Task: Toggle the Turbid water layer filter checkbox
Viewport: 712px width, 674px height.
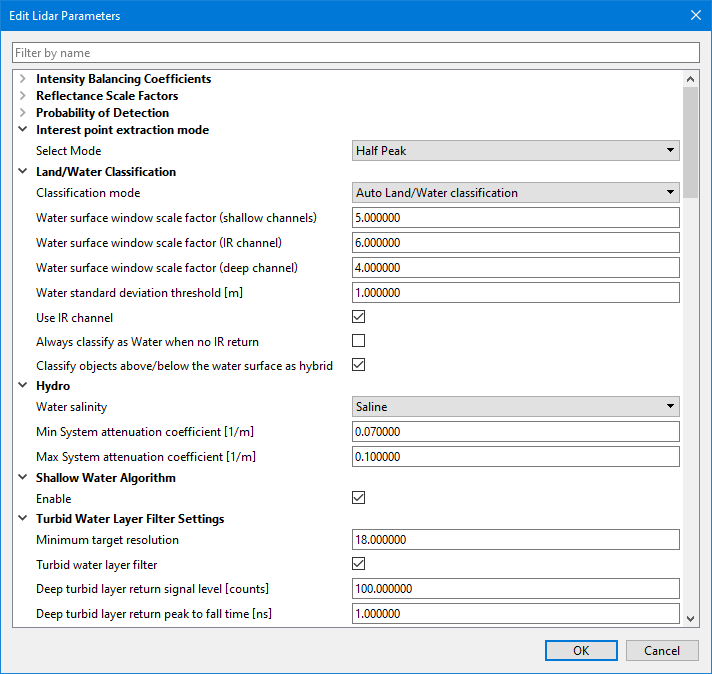Action: [x=359, y=565]
